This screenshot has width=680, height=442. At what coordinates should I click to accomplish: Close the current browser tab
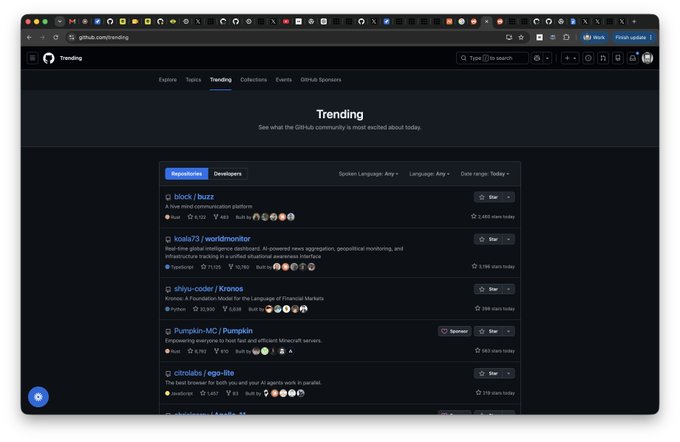click(x=487, y=21)
